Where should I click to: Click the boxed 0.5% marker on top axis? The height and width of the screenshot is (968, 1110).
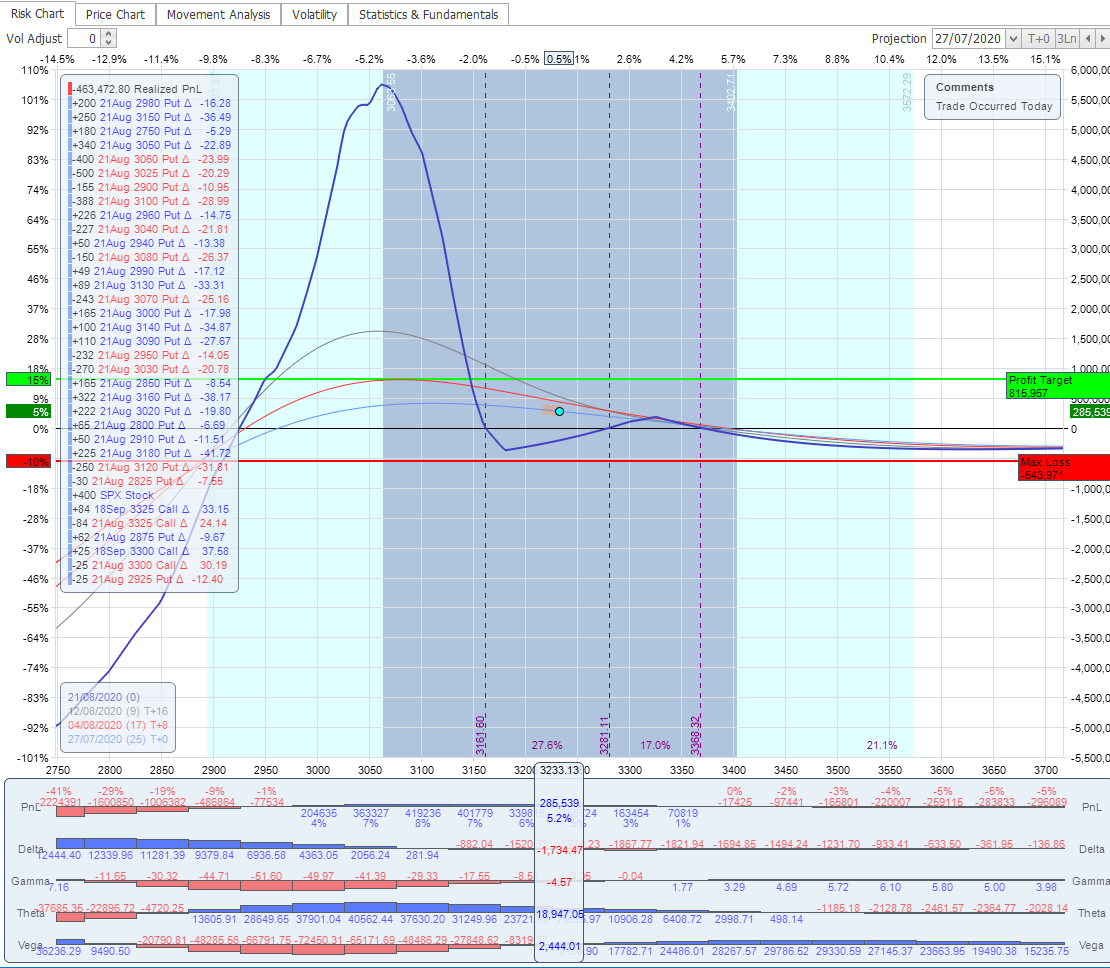point(559,59)
